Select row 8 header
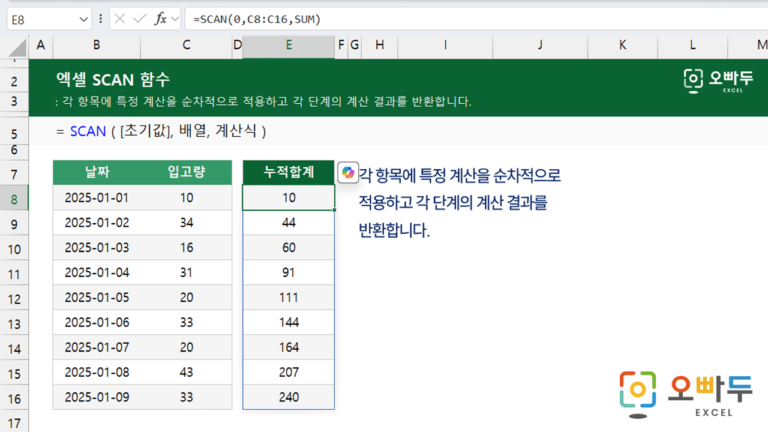Viewport: 768px width, 432px height. [14, 199]
